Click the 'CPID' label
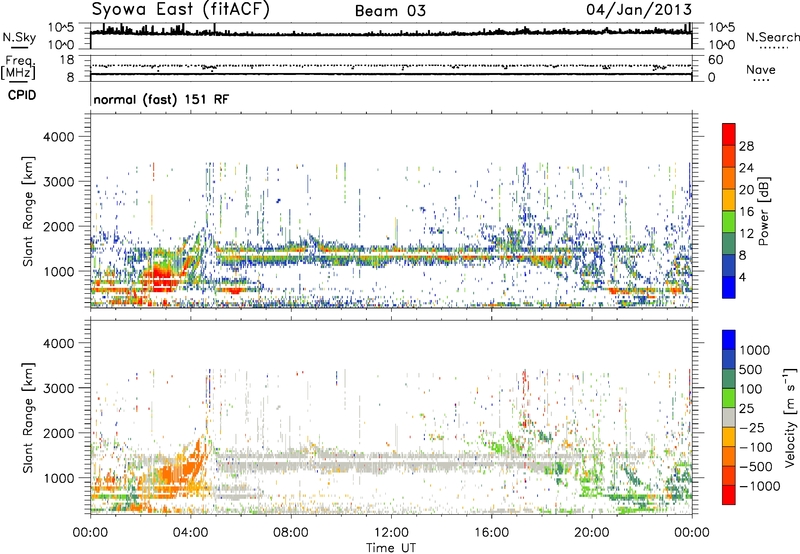The height and width of the screenshot is (554, 800). [x=22, y=95]
